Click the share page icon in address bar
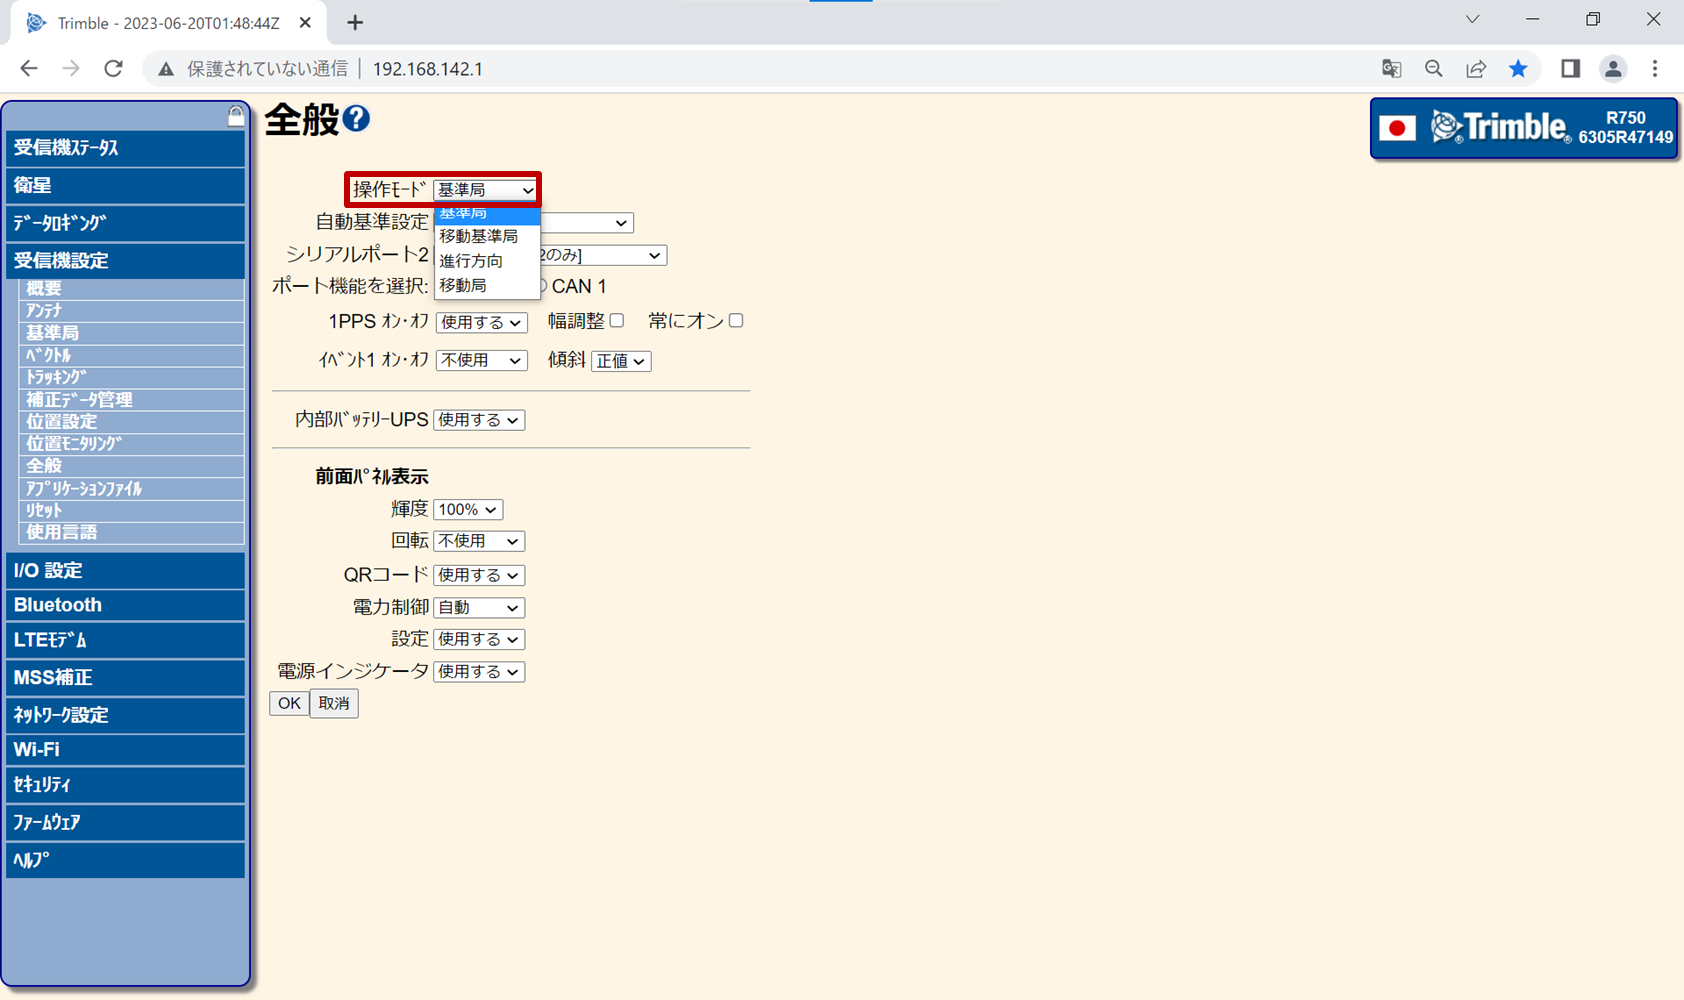 pos(1476,69)
